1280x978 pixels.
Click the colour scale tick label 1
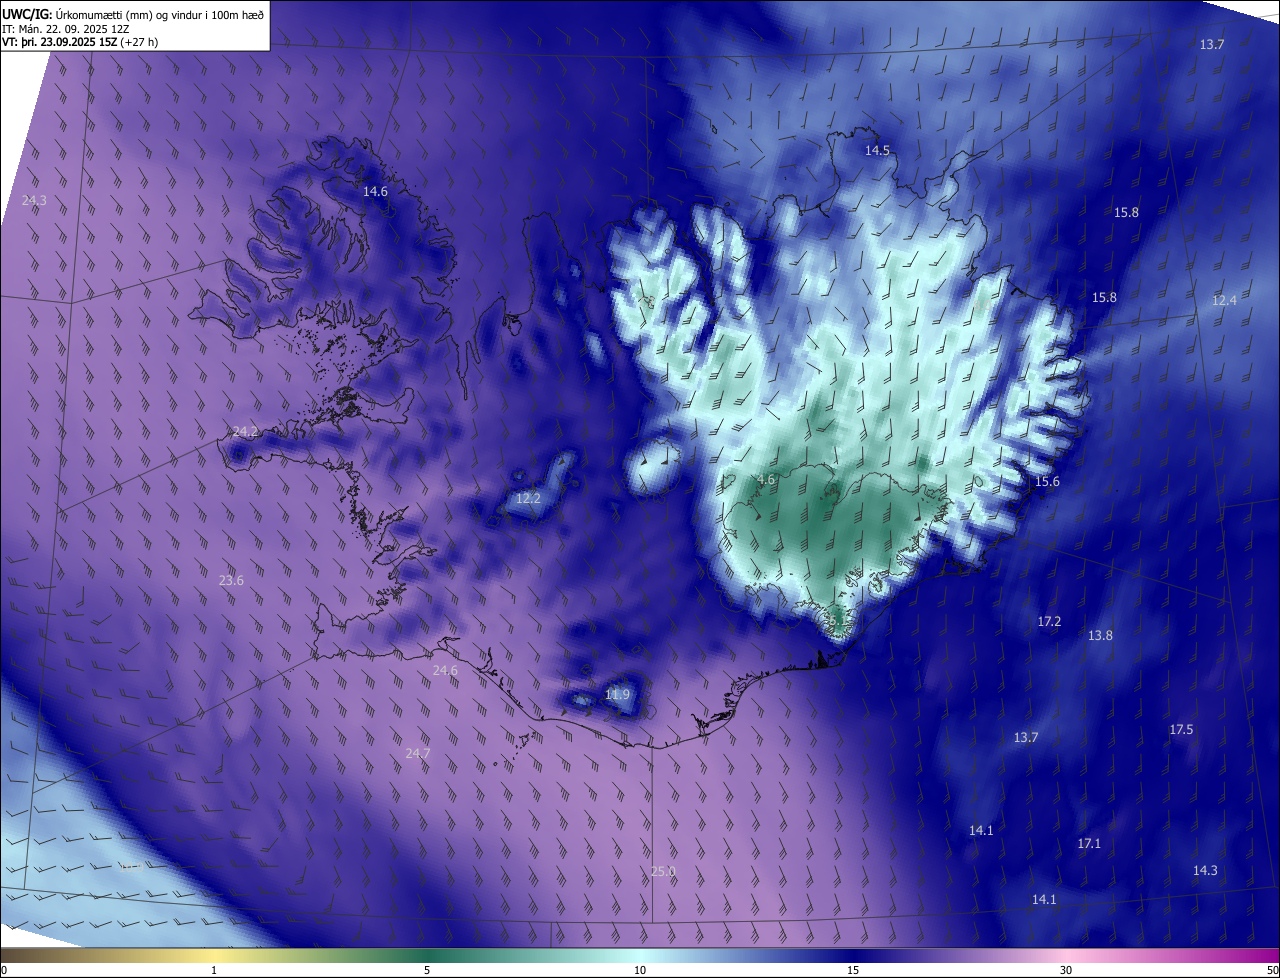tap(214, 970)
